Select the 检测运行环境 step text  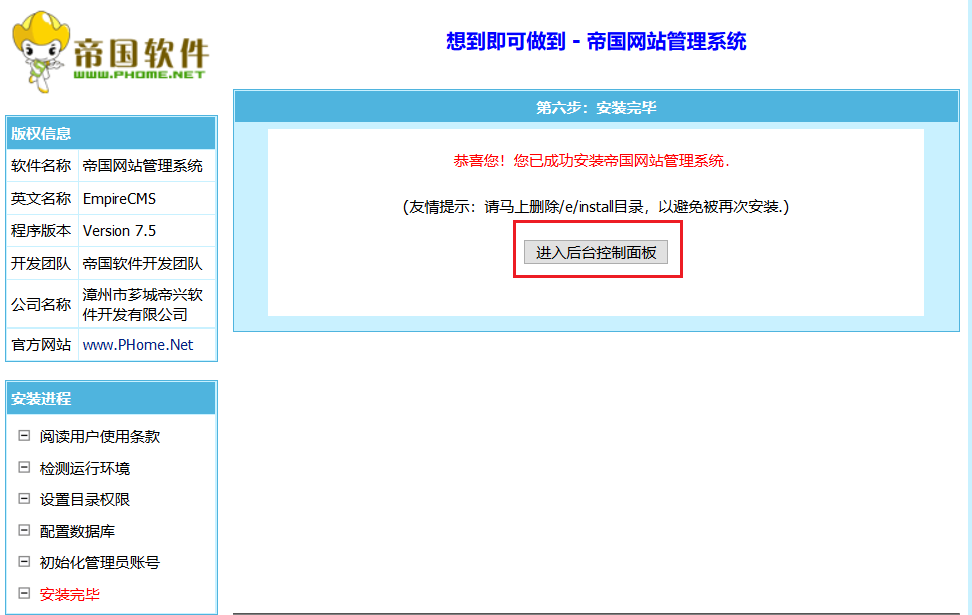(85, 468)
